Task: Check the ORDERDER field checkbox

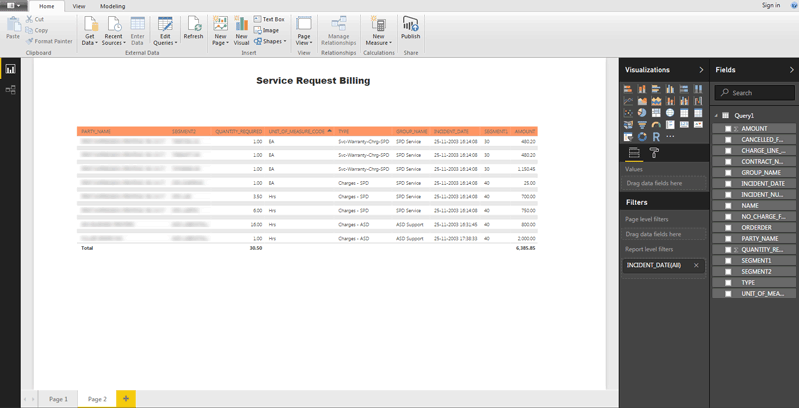Action: coord(728,228)
